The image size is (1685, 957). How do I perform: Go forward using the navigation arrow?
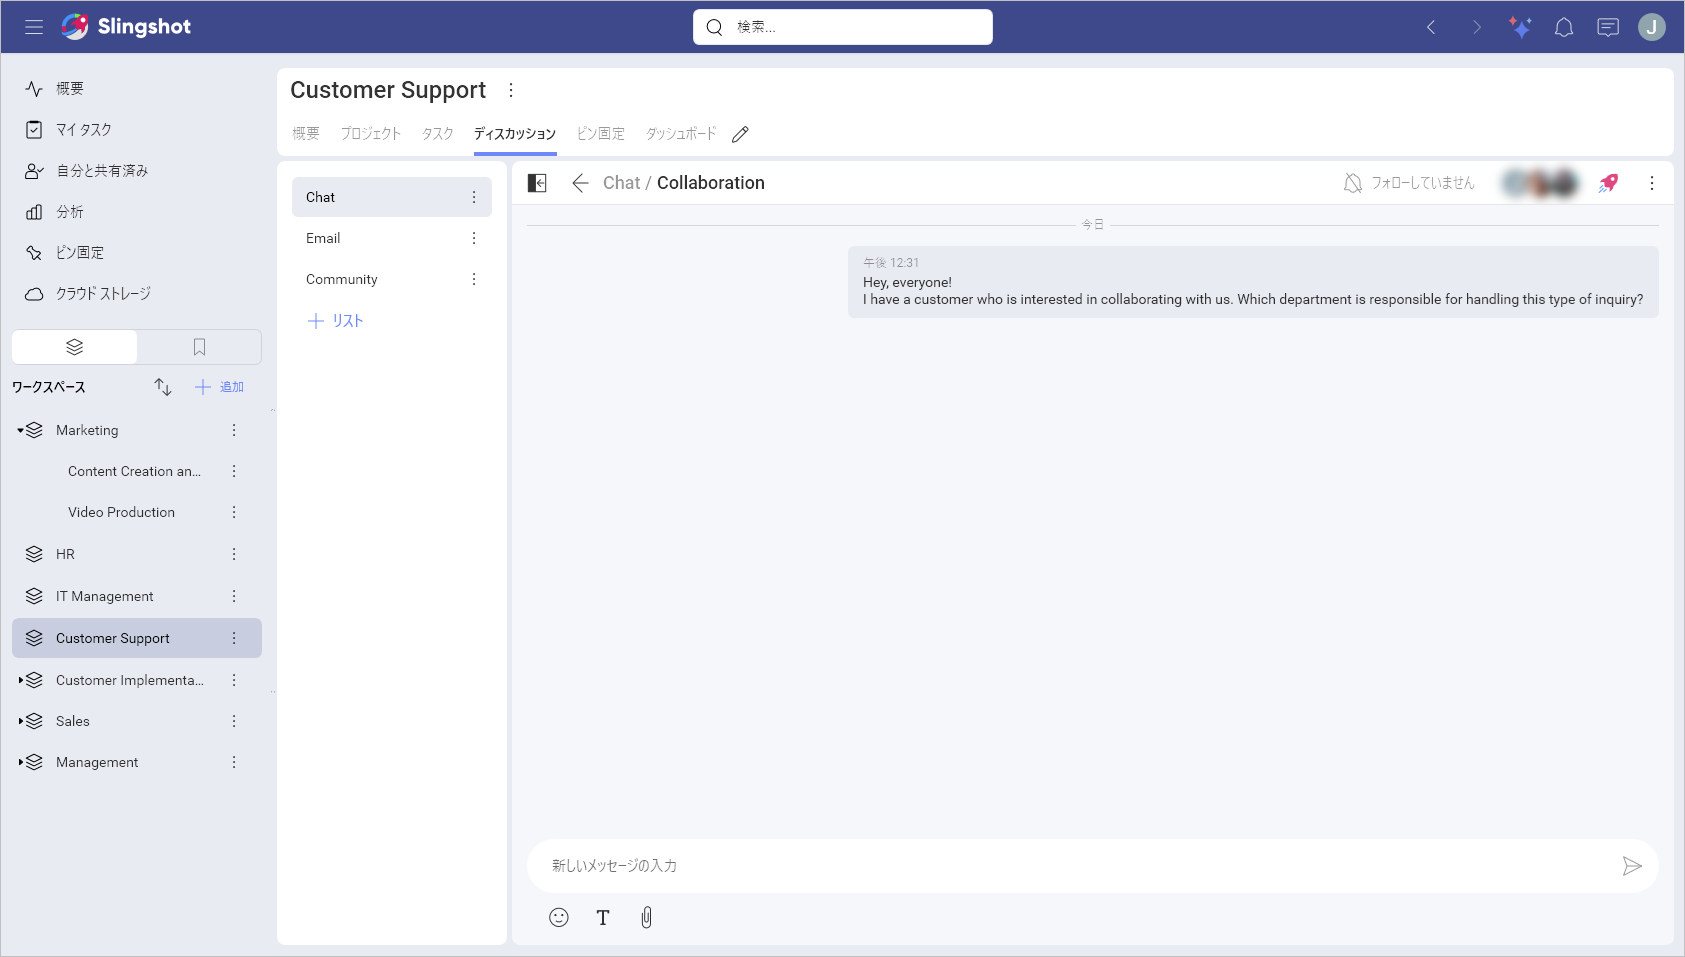1476,27
